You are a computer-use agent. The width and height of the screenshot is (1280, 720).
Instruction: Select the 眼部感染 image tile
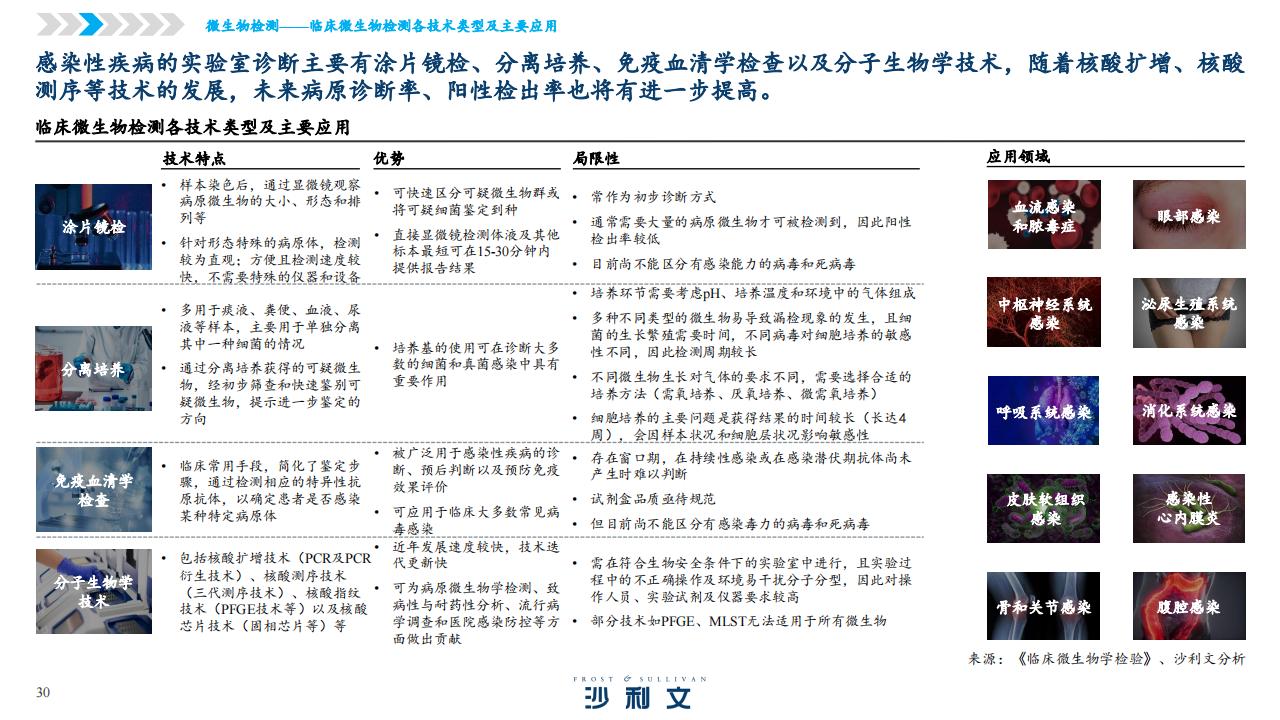(1189, 214)
